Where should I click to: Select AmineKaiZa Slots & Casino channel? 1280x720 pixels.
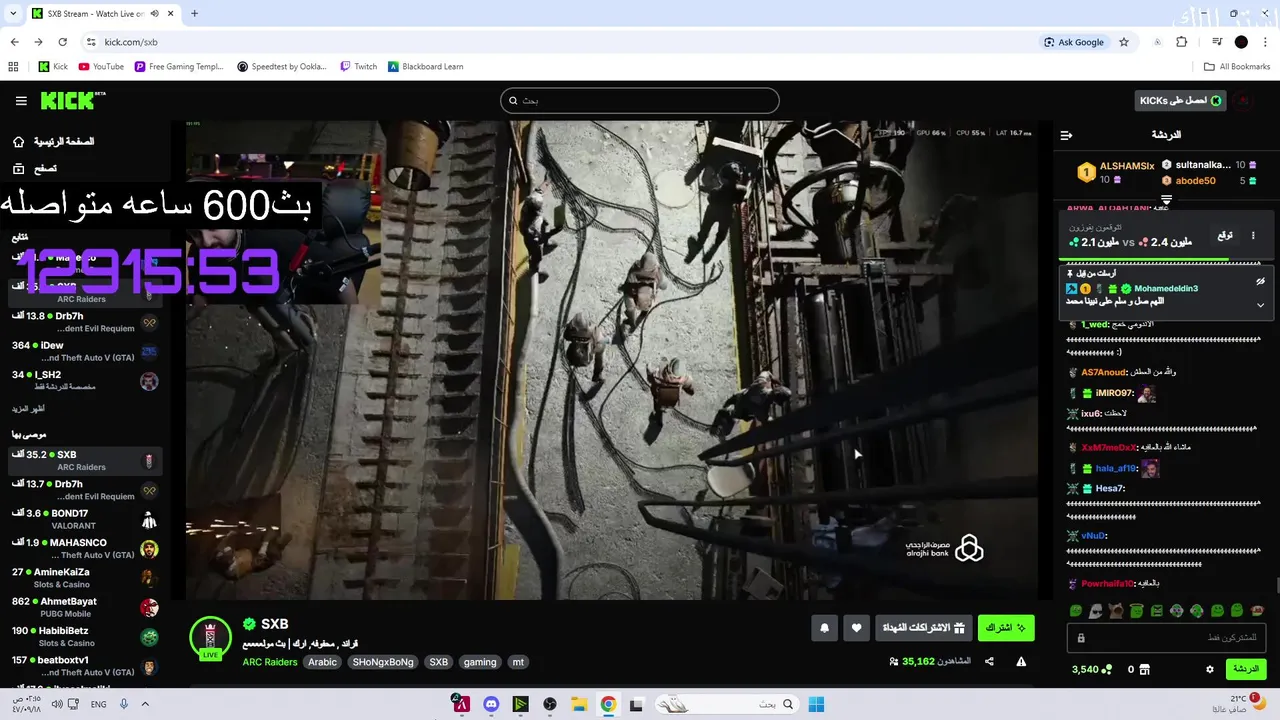click(x=85, y=578)
